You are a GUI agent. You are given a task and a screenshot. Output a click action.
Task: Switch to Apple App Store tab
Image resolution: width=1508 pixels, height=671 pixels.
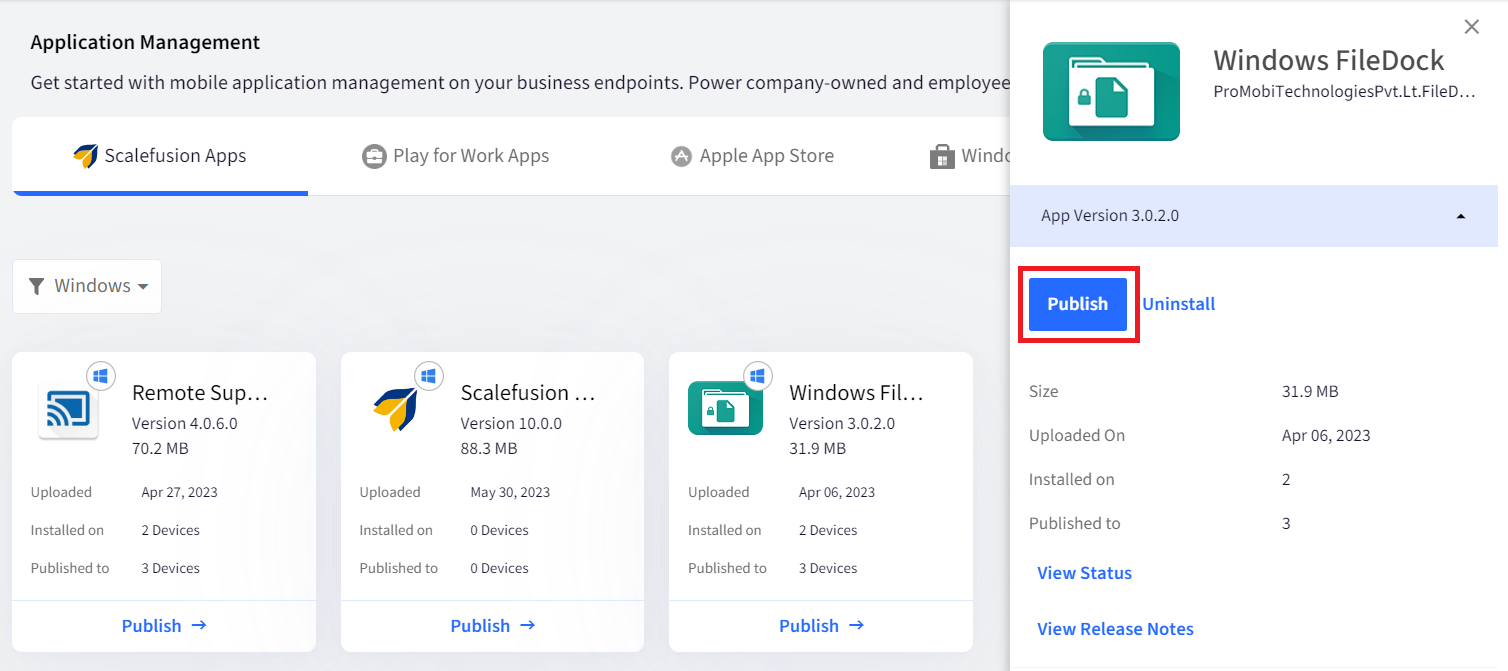click(x=752, y=156)
